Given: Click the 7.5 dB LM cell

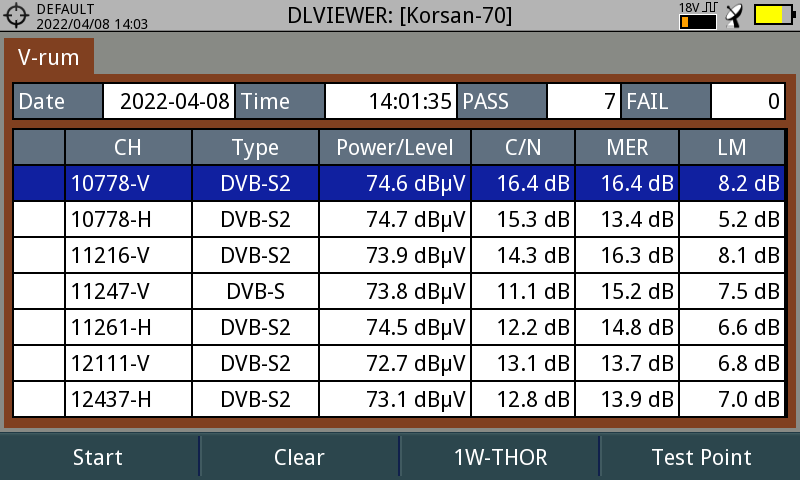Looking at the screenshot, I should pos(732,291).
